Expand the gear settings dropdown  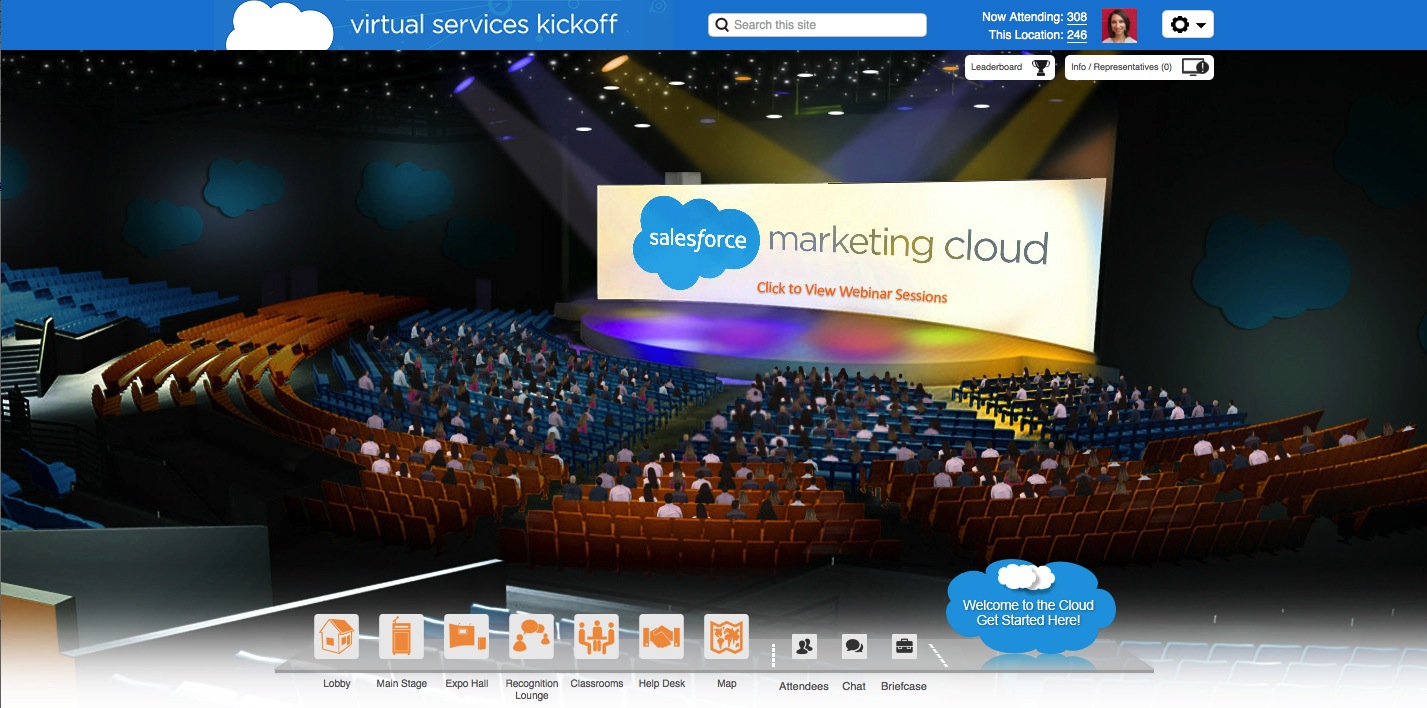pyautogui.click(x=1188, y=25)
